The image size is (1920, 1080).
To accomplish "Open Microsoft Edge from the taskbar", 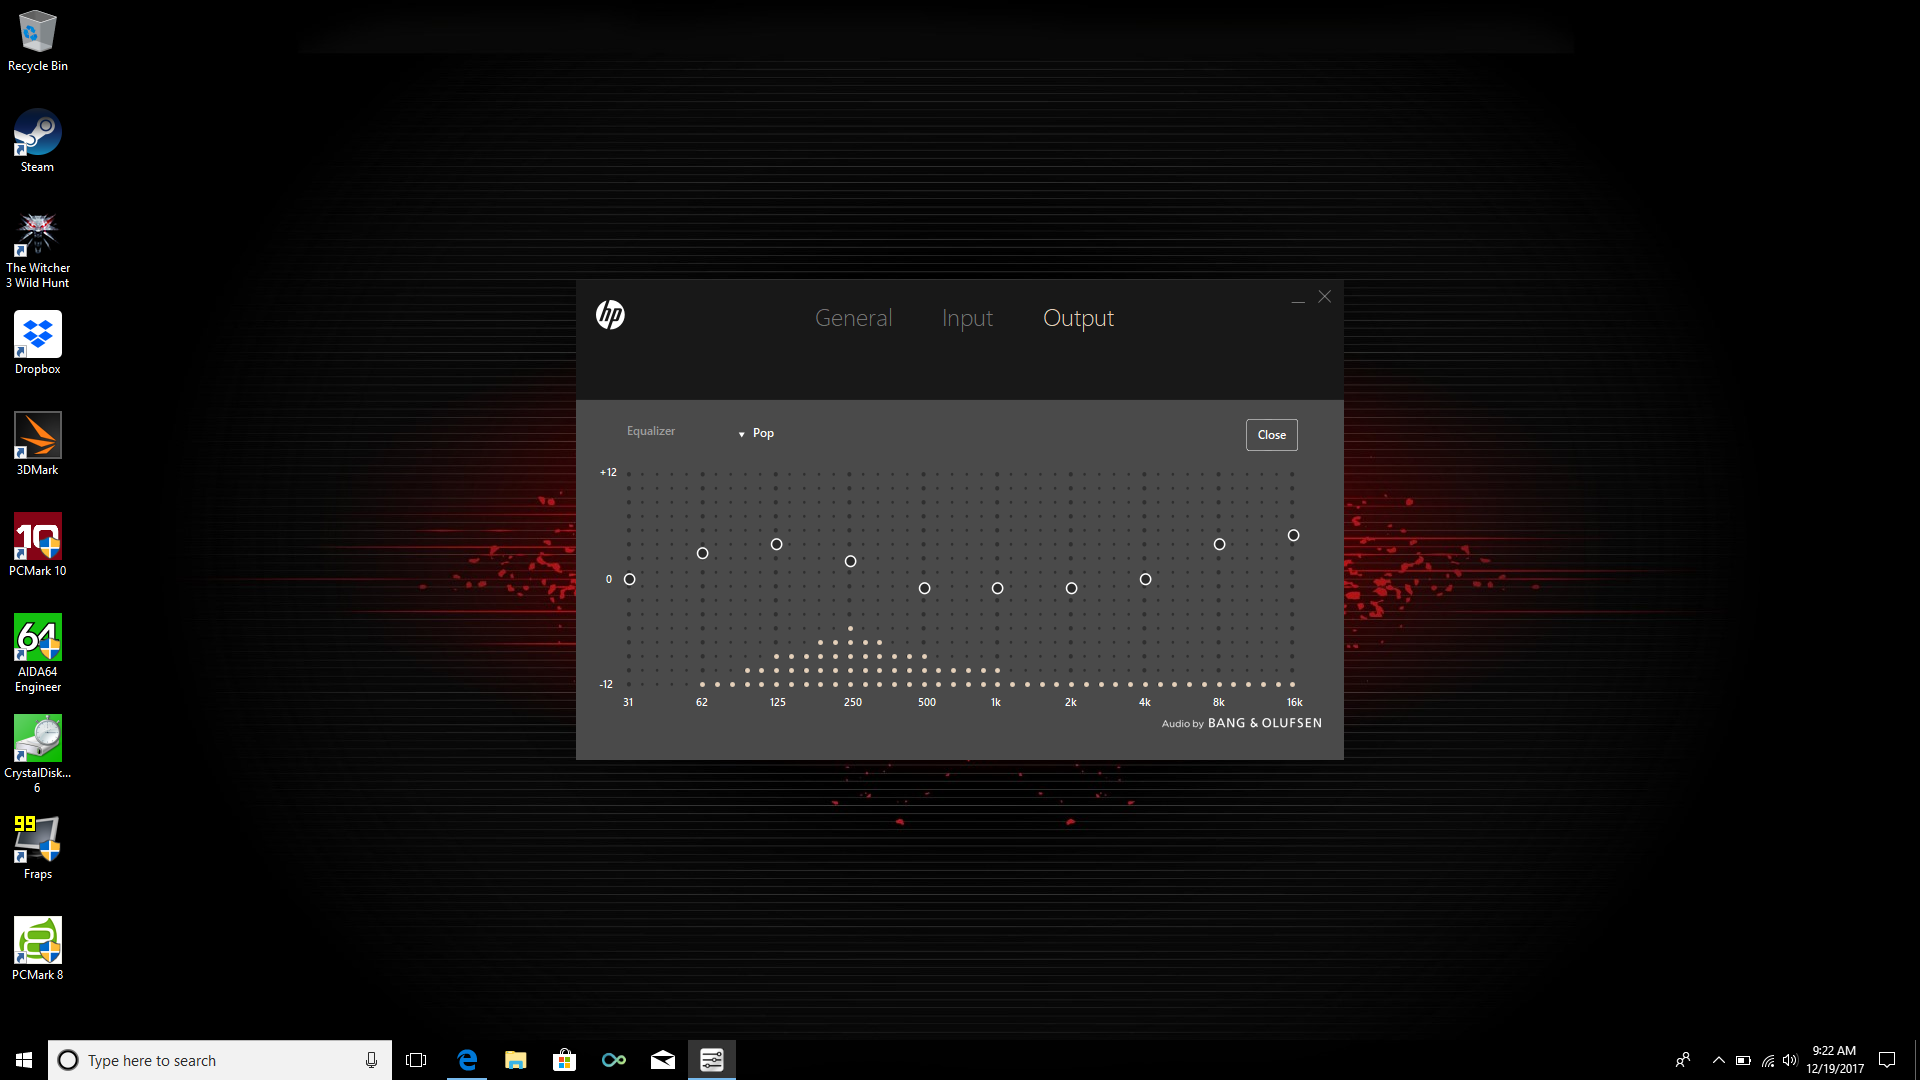I will click(x=466, y=1059).
